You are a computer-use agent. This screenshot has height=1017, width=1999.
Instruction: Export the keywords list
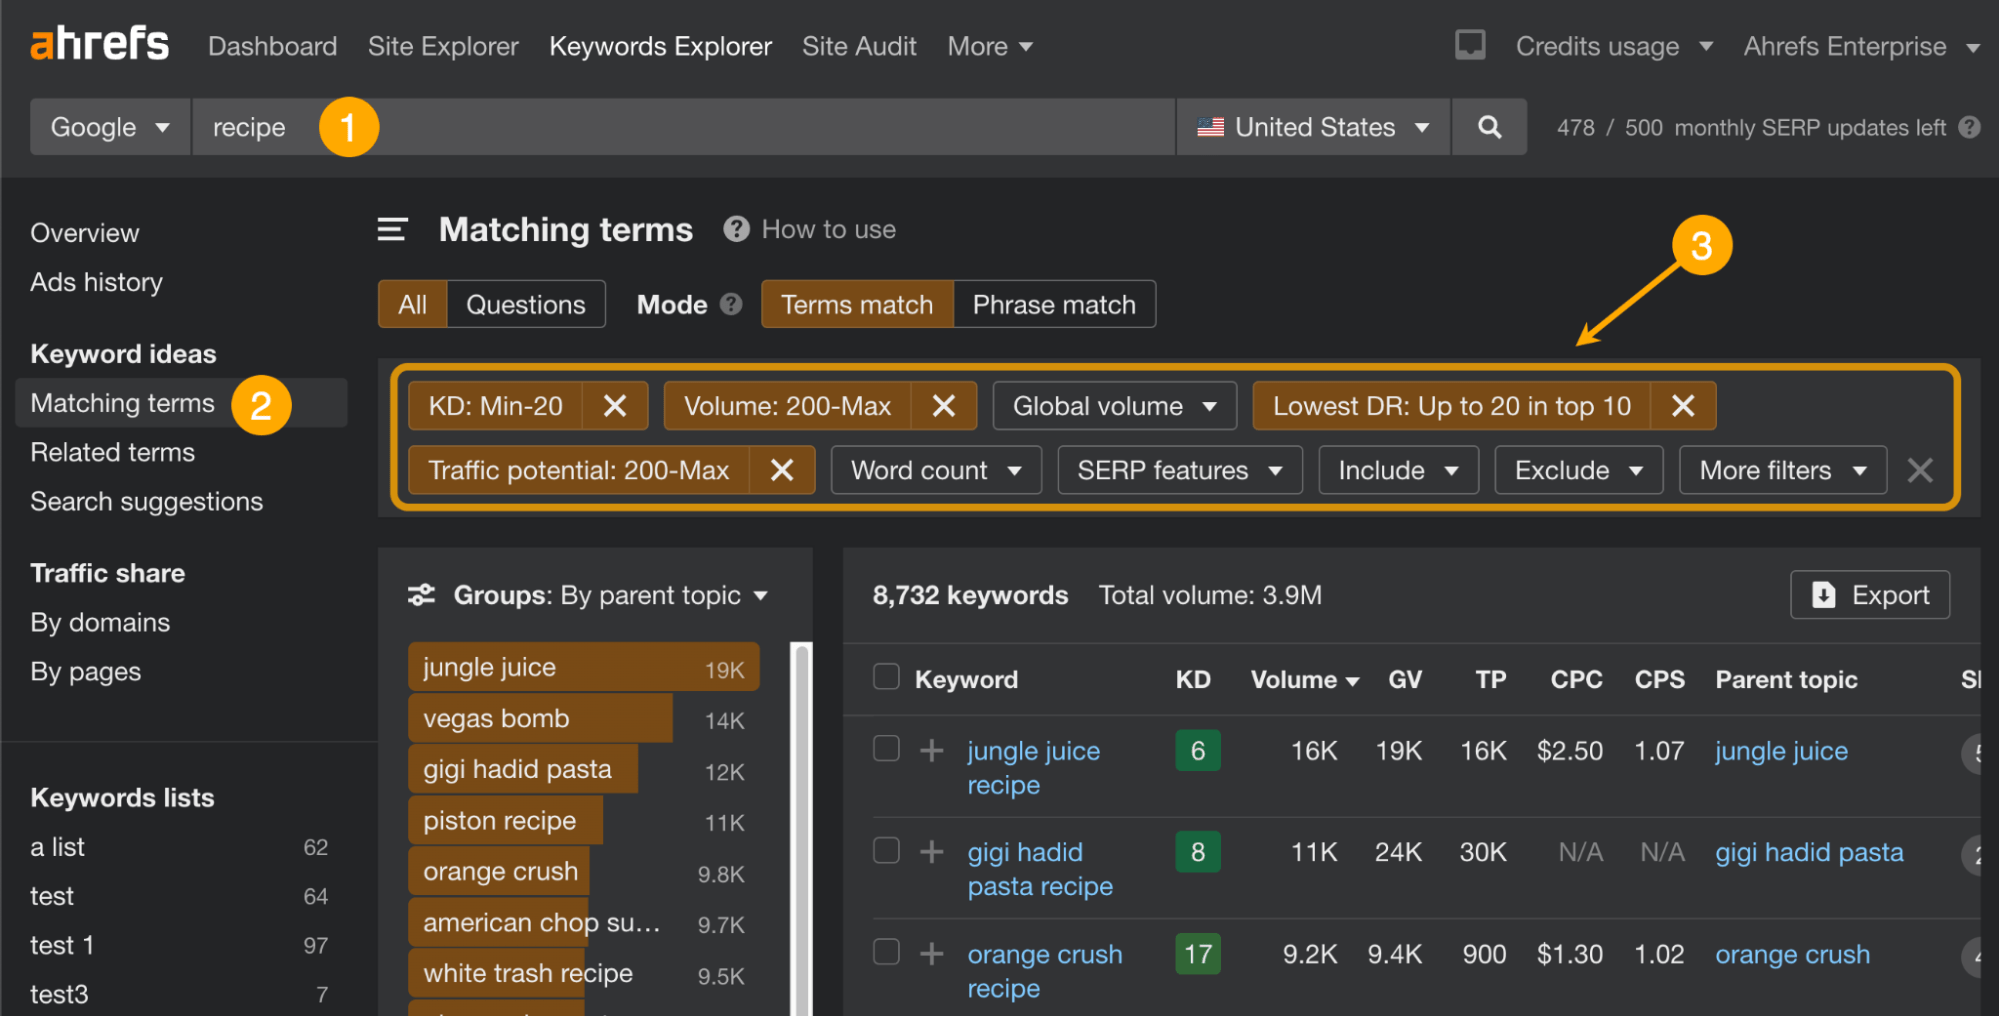[1869, 595]
